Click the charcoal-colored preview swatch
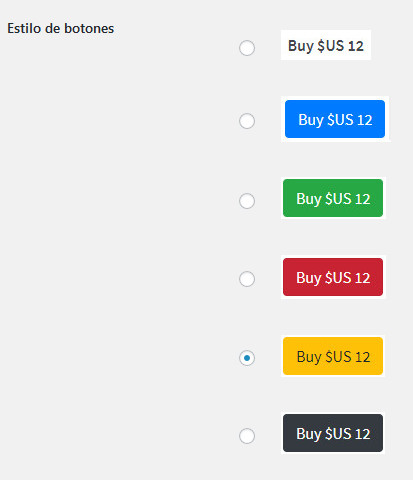413x480 pixels. pyautogui.click(x=333, y=433)
